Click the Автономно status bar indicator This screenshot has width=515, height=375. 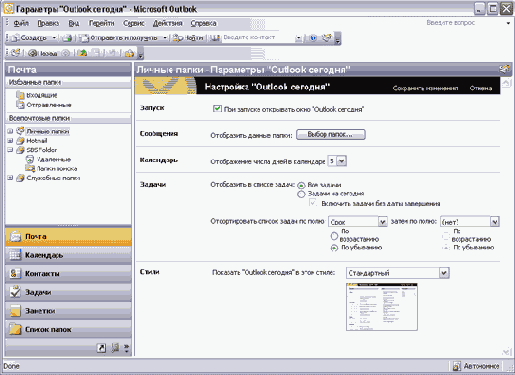pyautogui.click(x=476, y=366)
